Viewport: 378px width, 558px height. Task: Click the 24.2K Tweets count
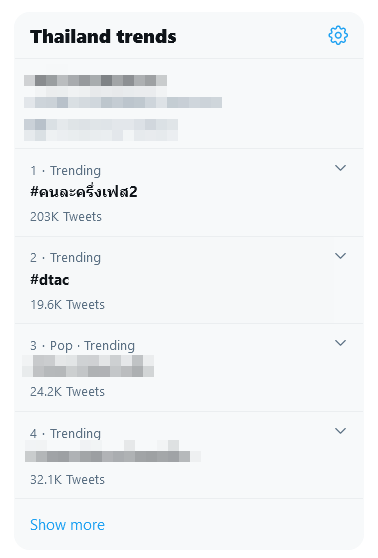[67, 391]
